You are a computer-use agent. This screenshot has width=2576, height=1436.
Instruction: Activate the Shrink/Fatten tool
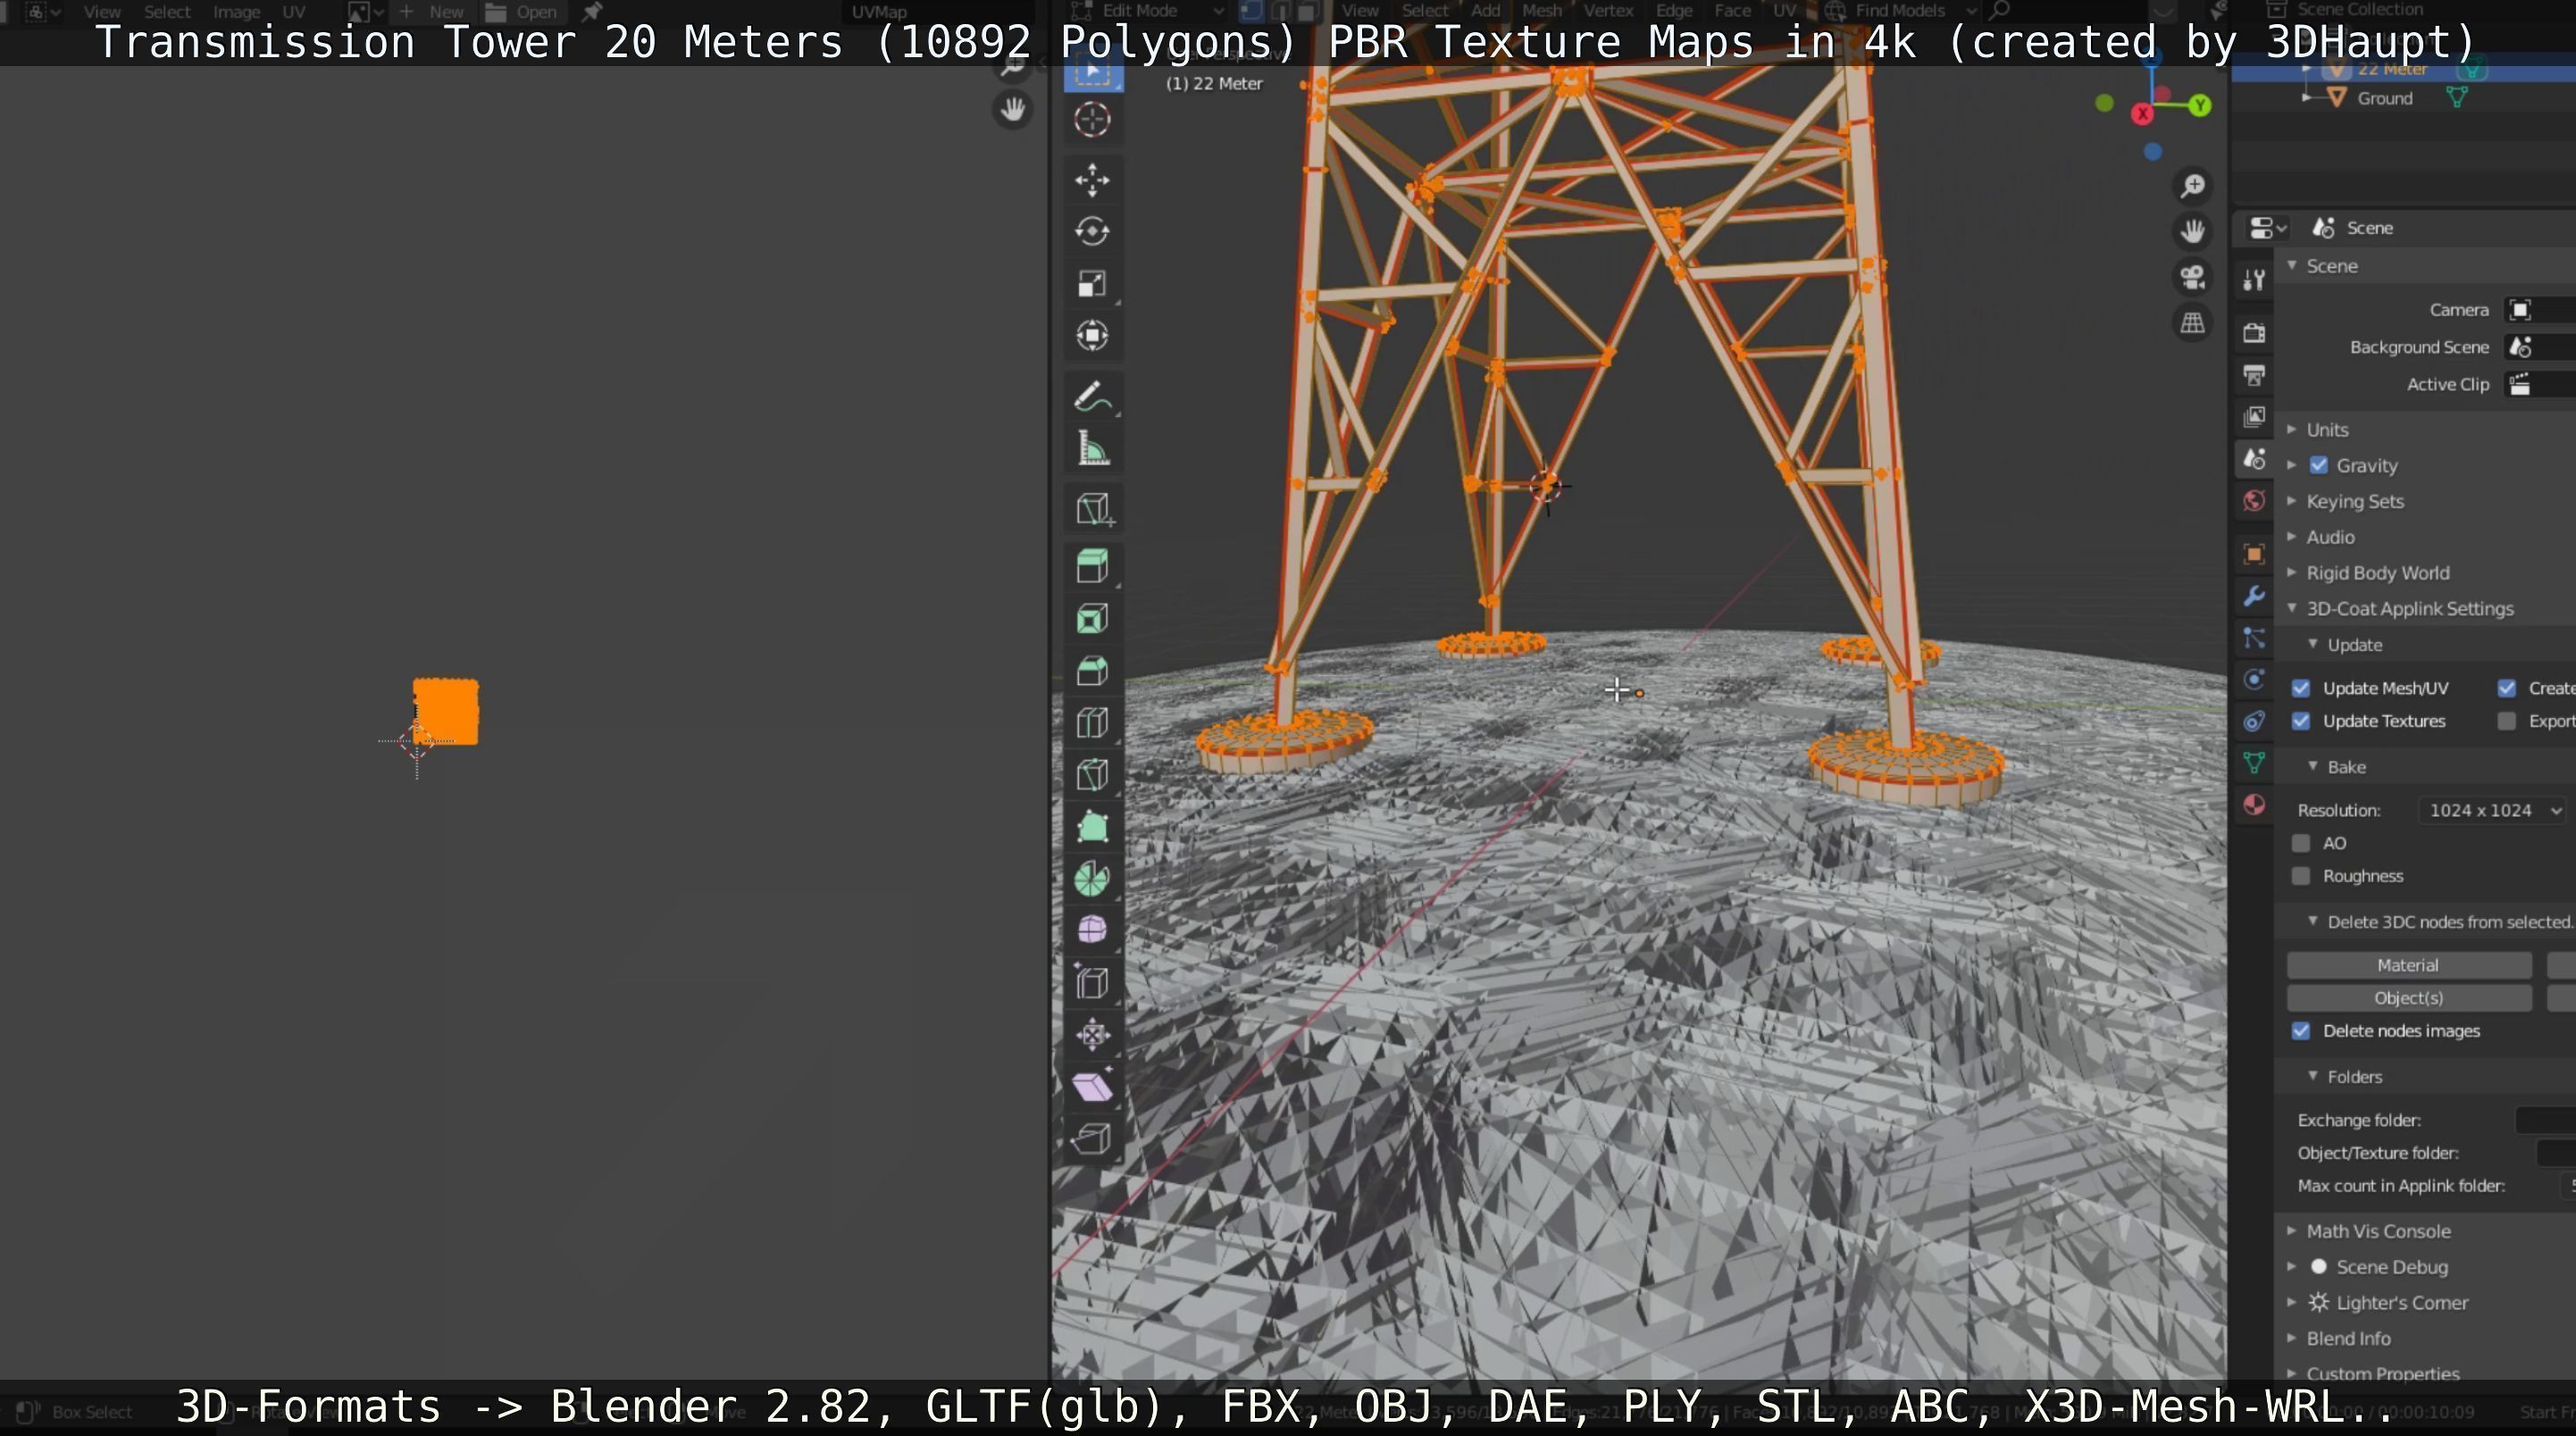[1092, 1034]
